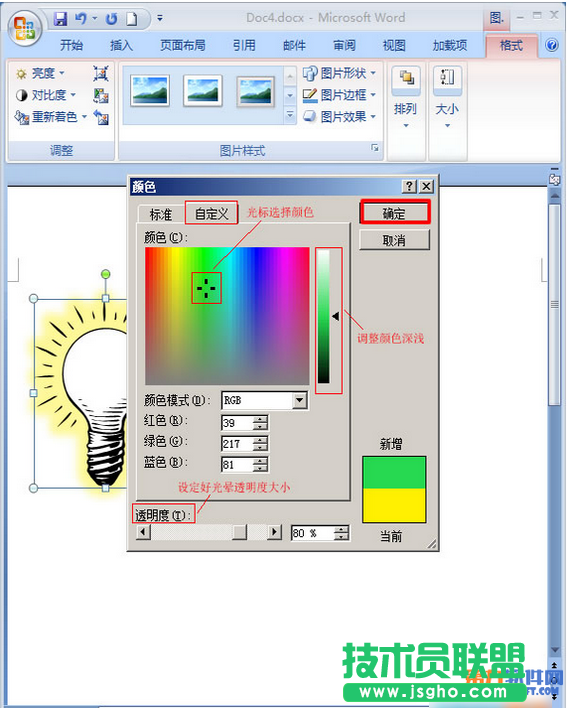Click 取消 to cancel the color dialog
The height and width of the screenshot is (708, 570).
point(394,240)
